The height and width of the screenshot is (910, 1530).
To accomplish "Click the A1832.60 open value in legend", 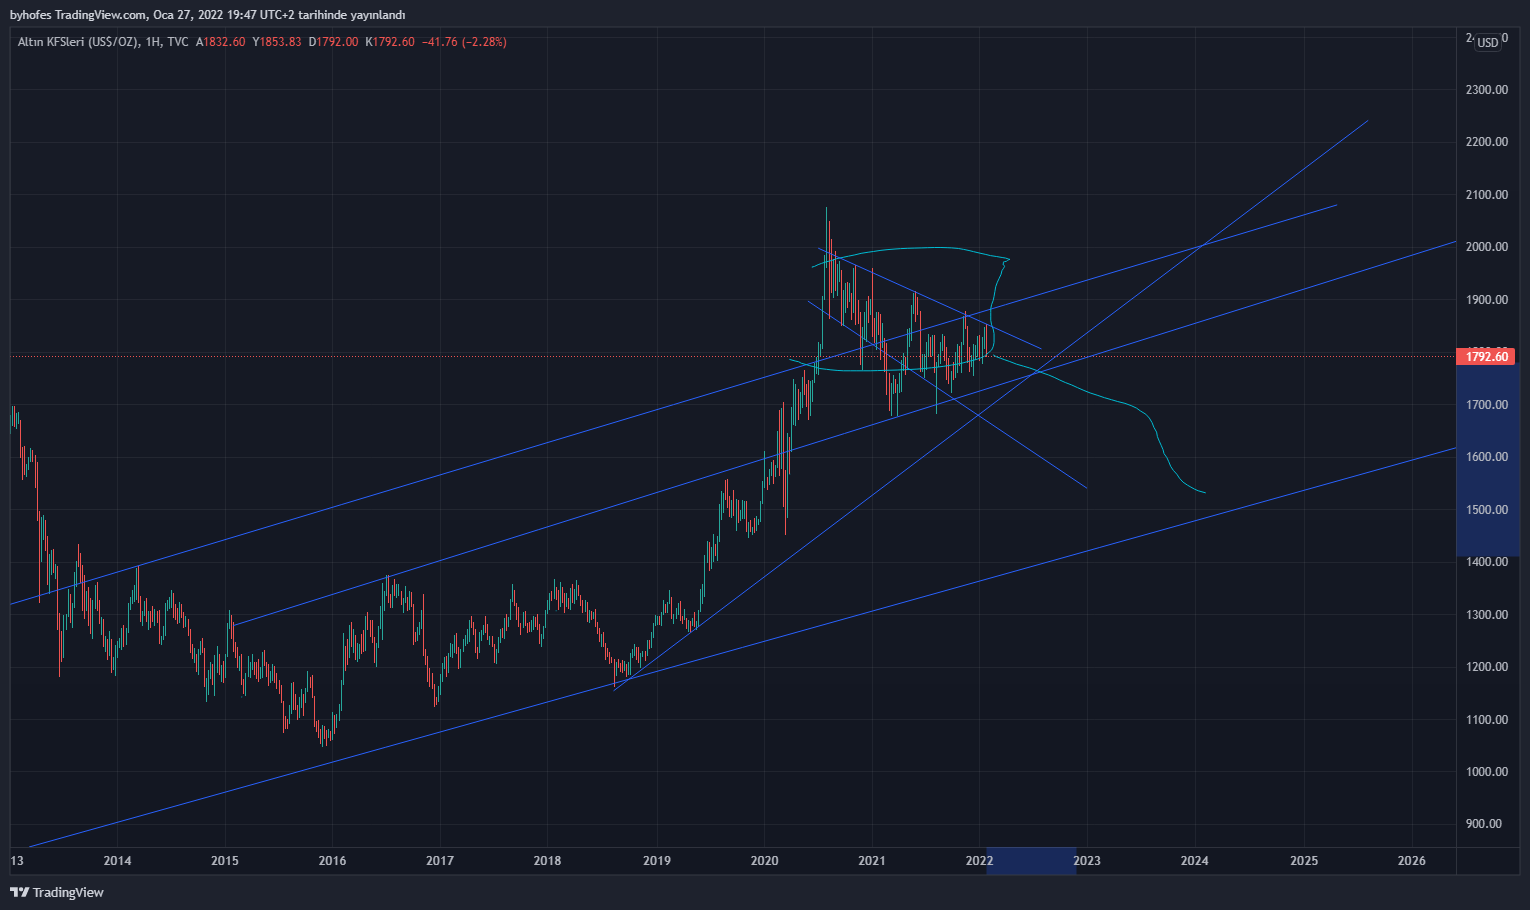I will point(221,42).
